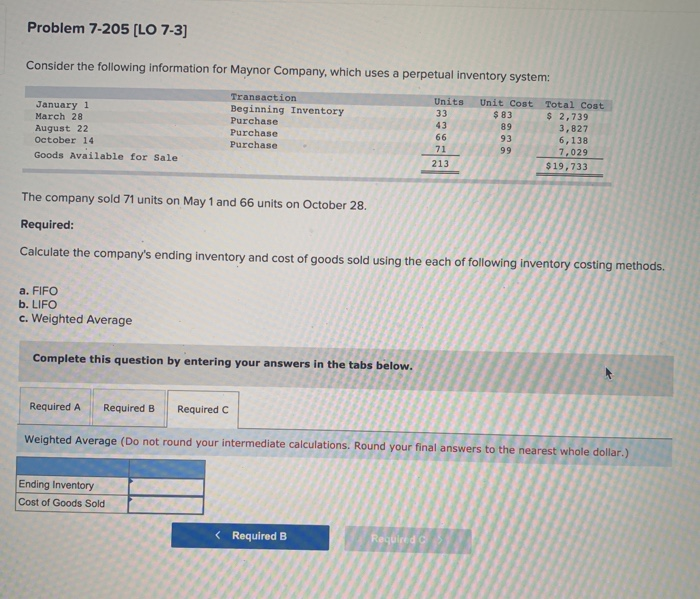Viewport: 700px width, 599px height.
Task: Click the 3,827 total cost cell
Action: tap(573, 129)
